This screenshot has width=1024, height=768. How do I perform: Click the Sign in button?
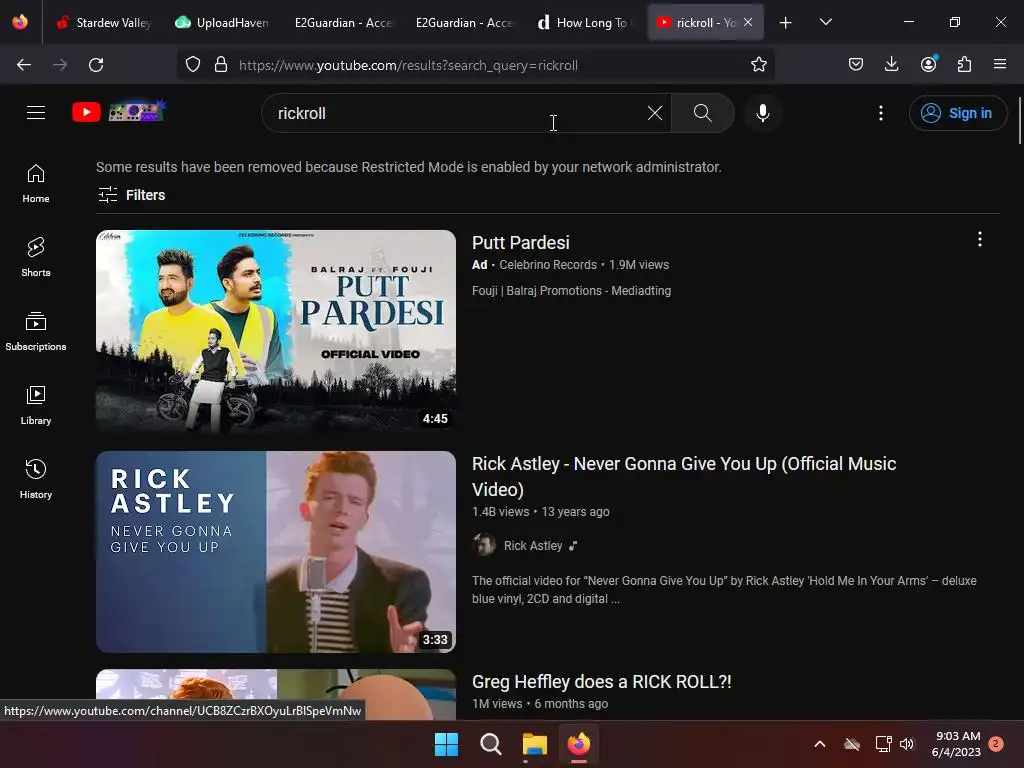[957, 113]
